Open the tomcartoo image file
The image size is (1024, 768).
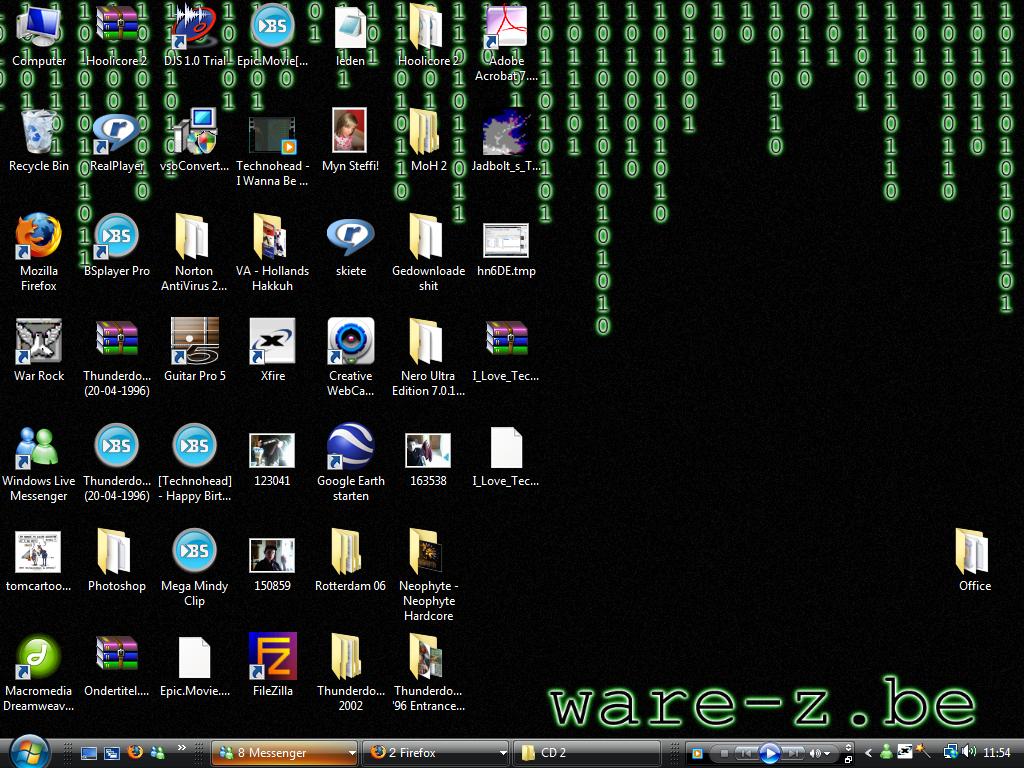tap(39, 560)
